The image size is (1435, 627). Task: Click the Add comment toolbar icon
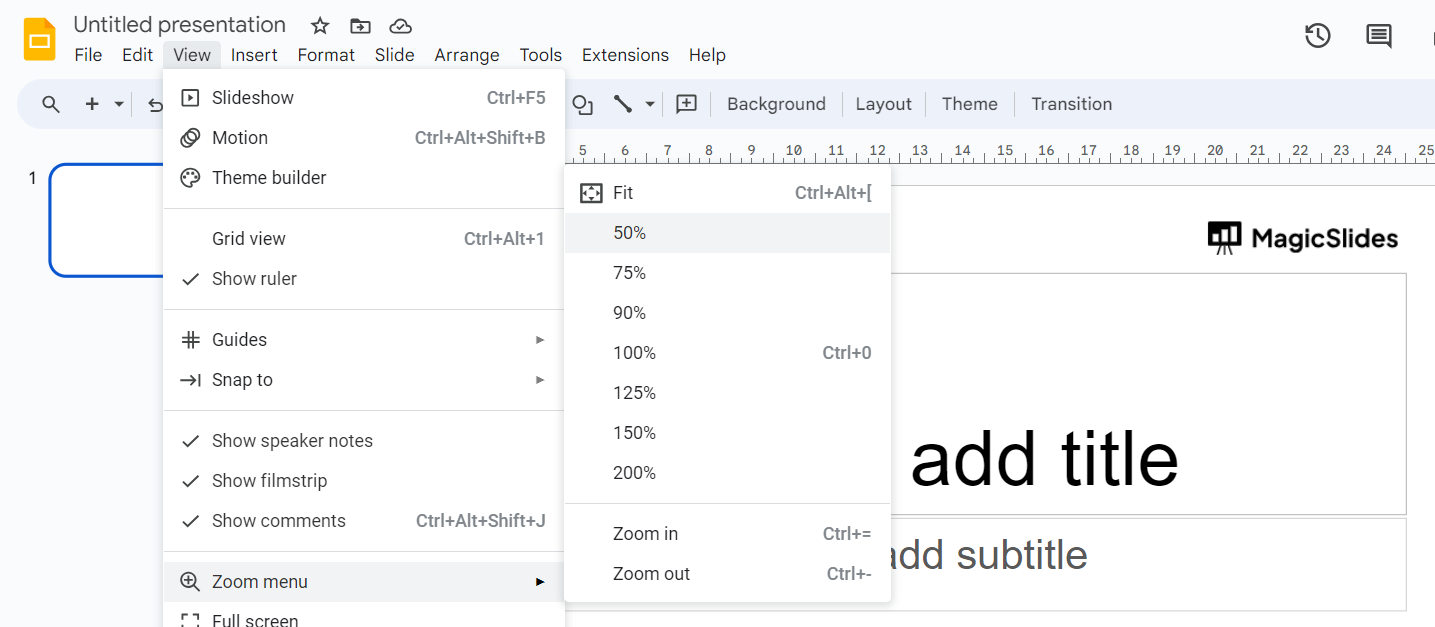coord(686,104)
